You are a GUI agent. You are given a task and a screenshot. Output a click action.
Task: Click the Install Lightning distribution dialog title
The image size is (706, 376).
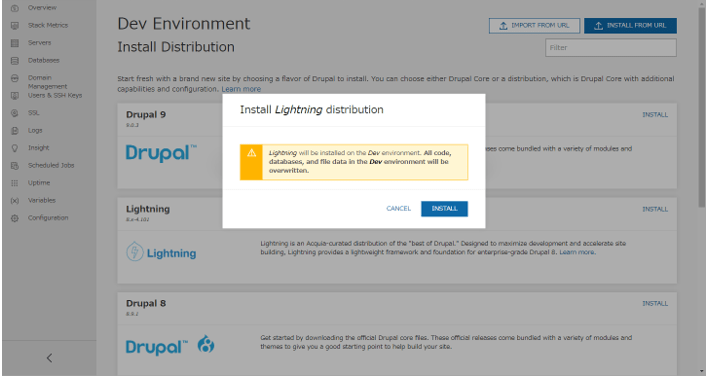pos(312,110)
